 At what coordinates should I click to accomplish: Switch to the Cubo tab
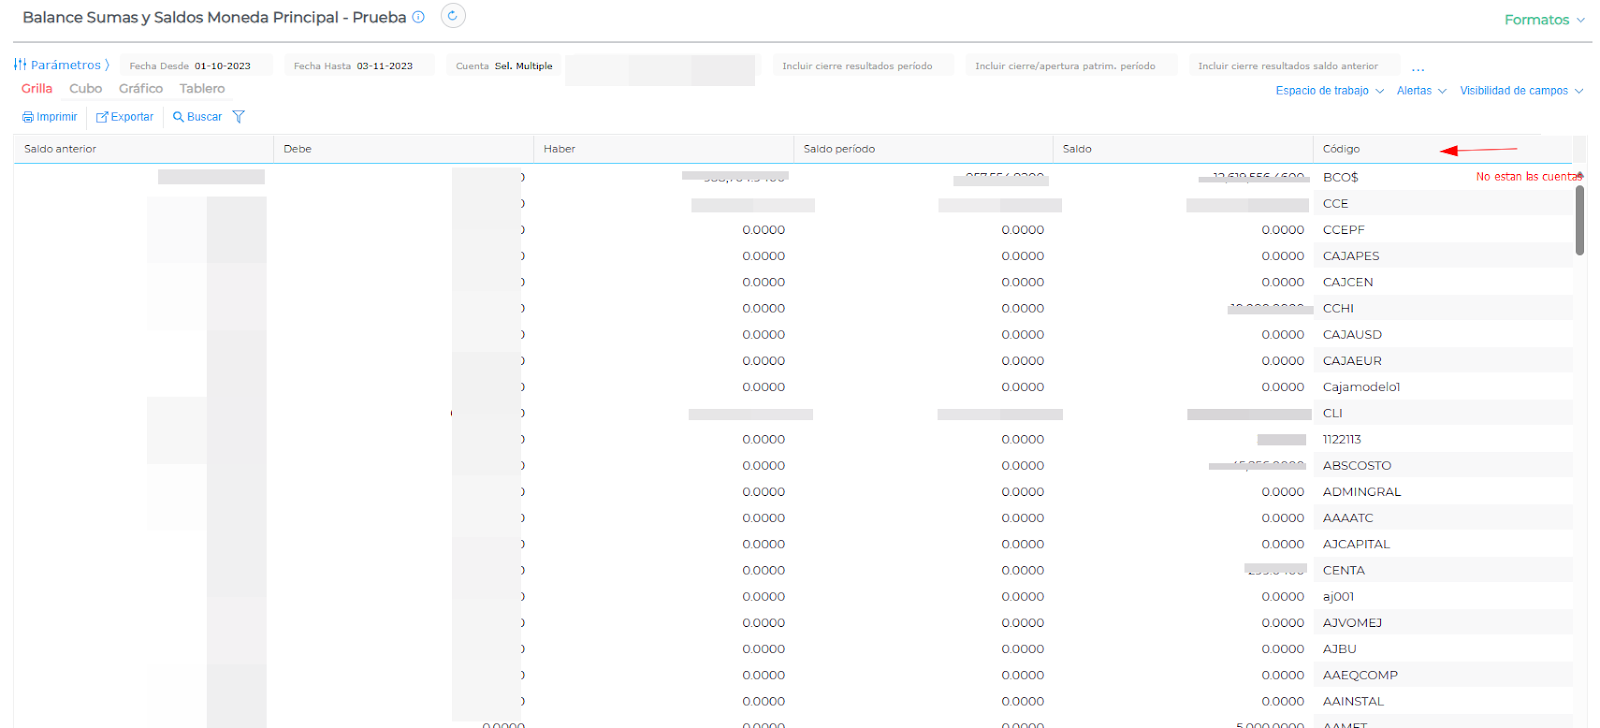click(85, 89)
